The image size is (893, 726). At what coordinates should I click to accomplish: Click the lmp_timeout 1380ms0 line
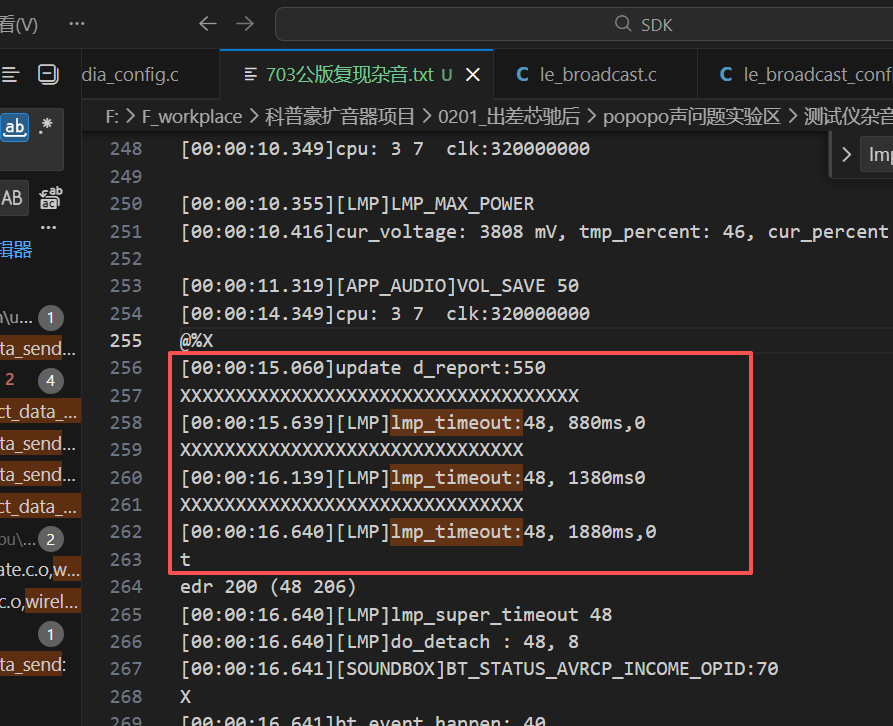pos(413,477)
